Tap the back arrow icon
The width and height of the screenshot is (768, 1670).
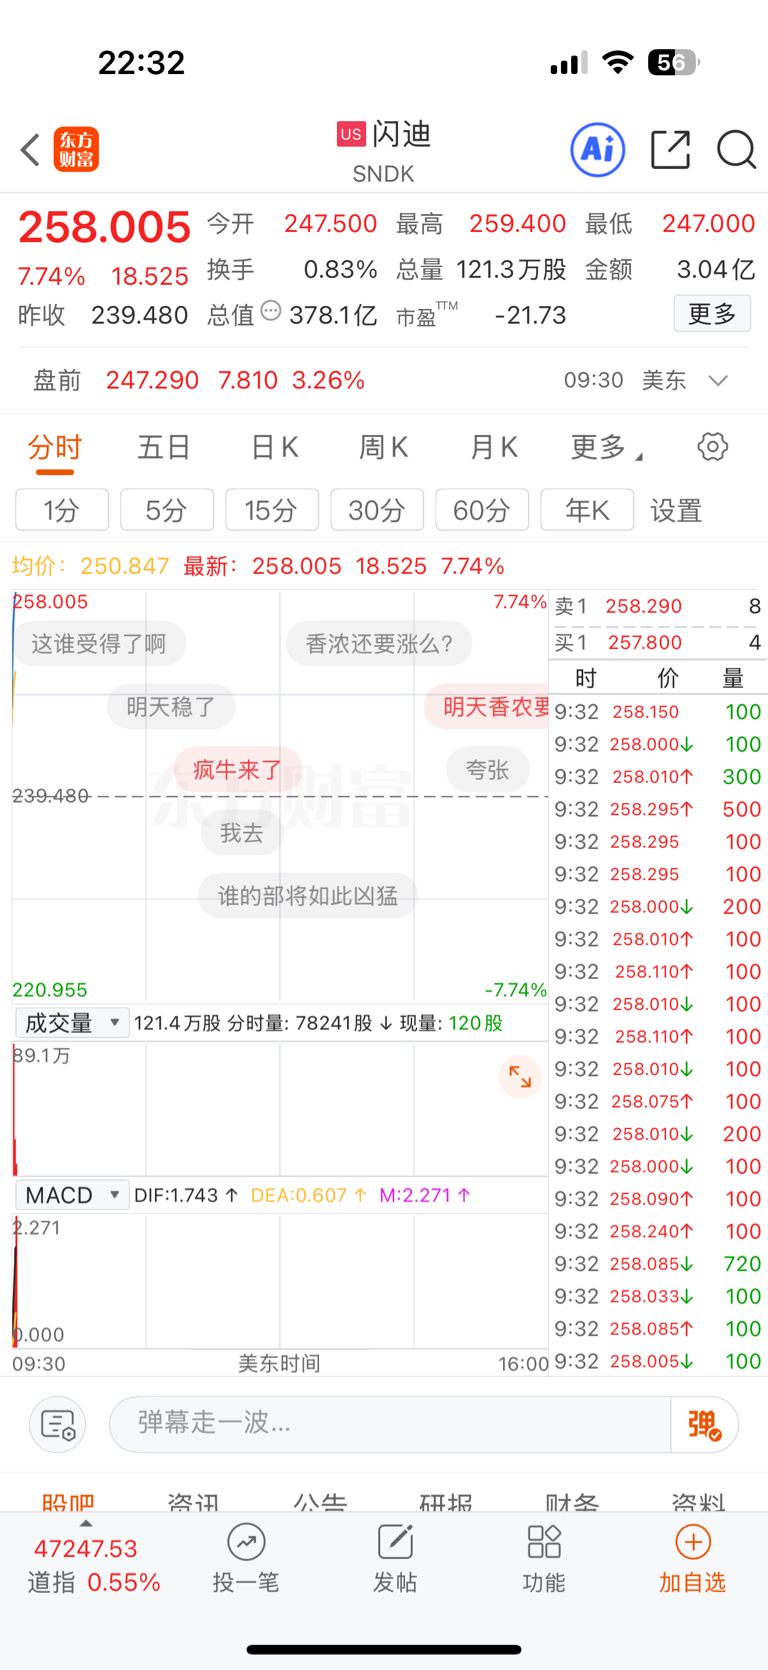tap(30, 150)
